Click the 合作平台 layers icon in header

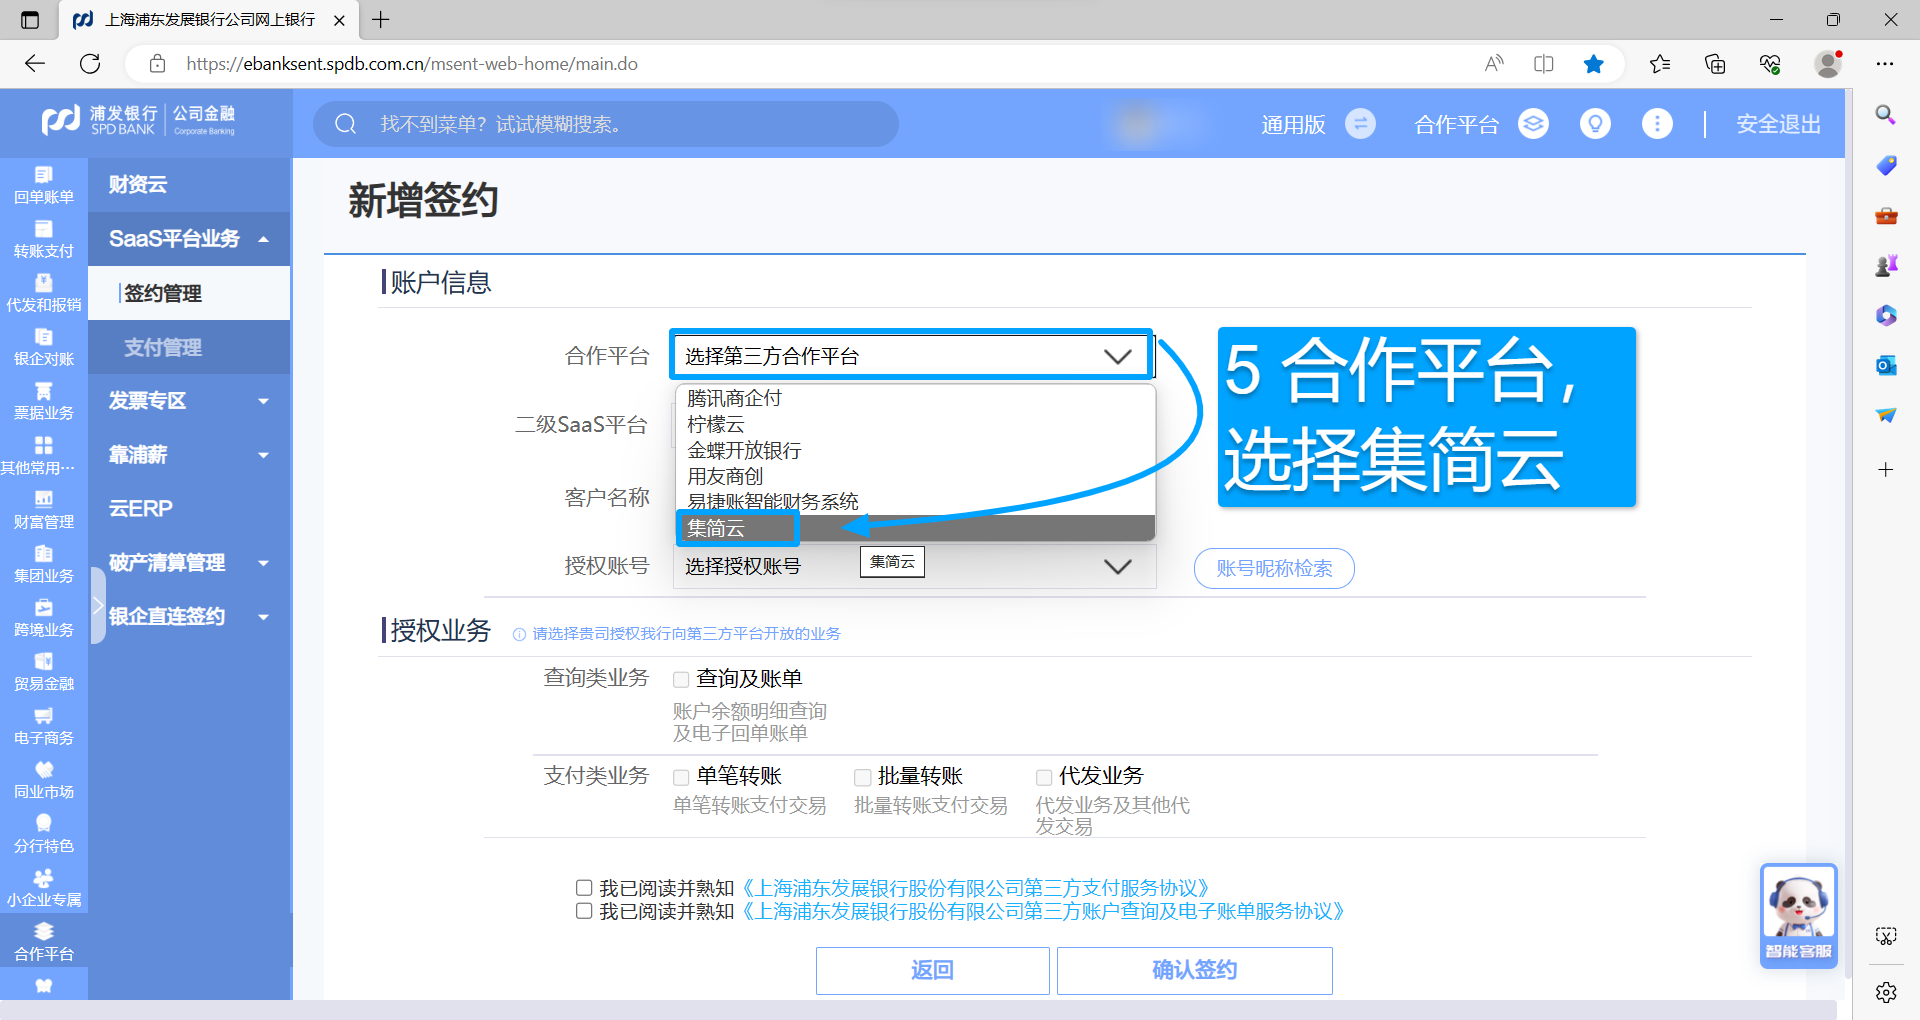(1533, 124)
